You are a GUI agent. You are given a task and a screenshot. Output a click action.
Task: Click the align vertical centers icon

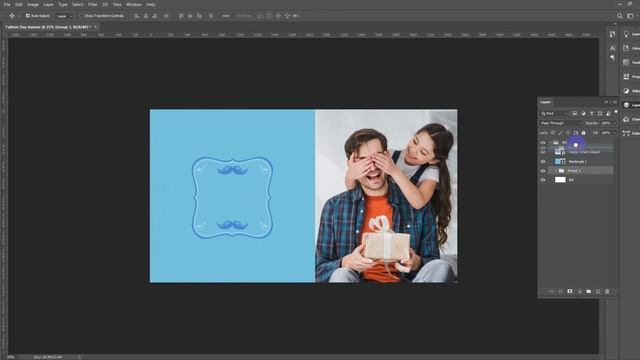click(190, 16)
